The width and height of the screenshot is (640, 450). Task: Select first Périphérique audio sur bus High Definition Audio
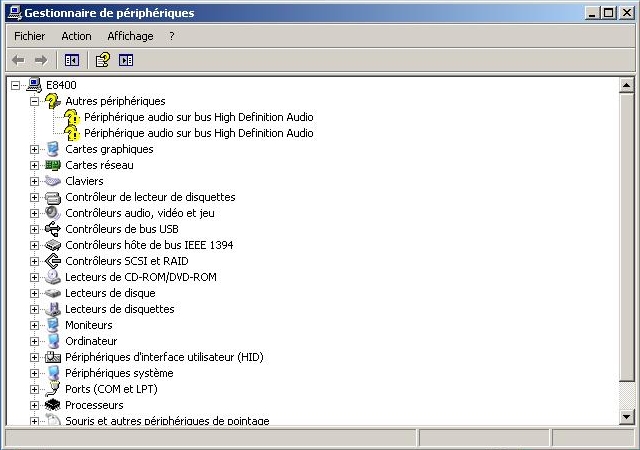click(x=199, y=117)
